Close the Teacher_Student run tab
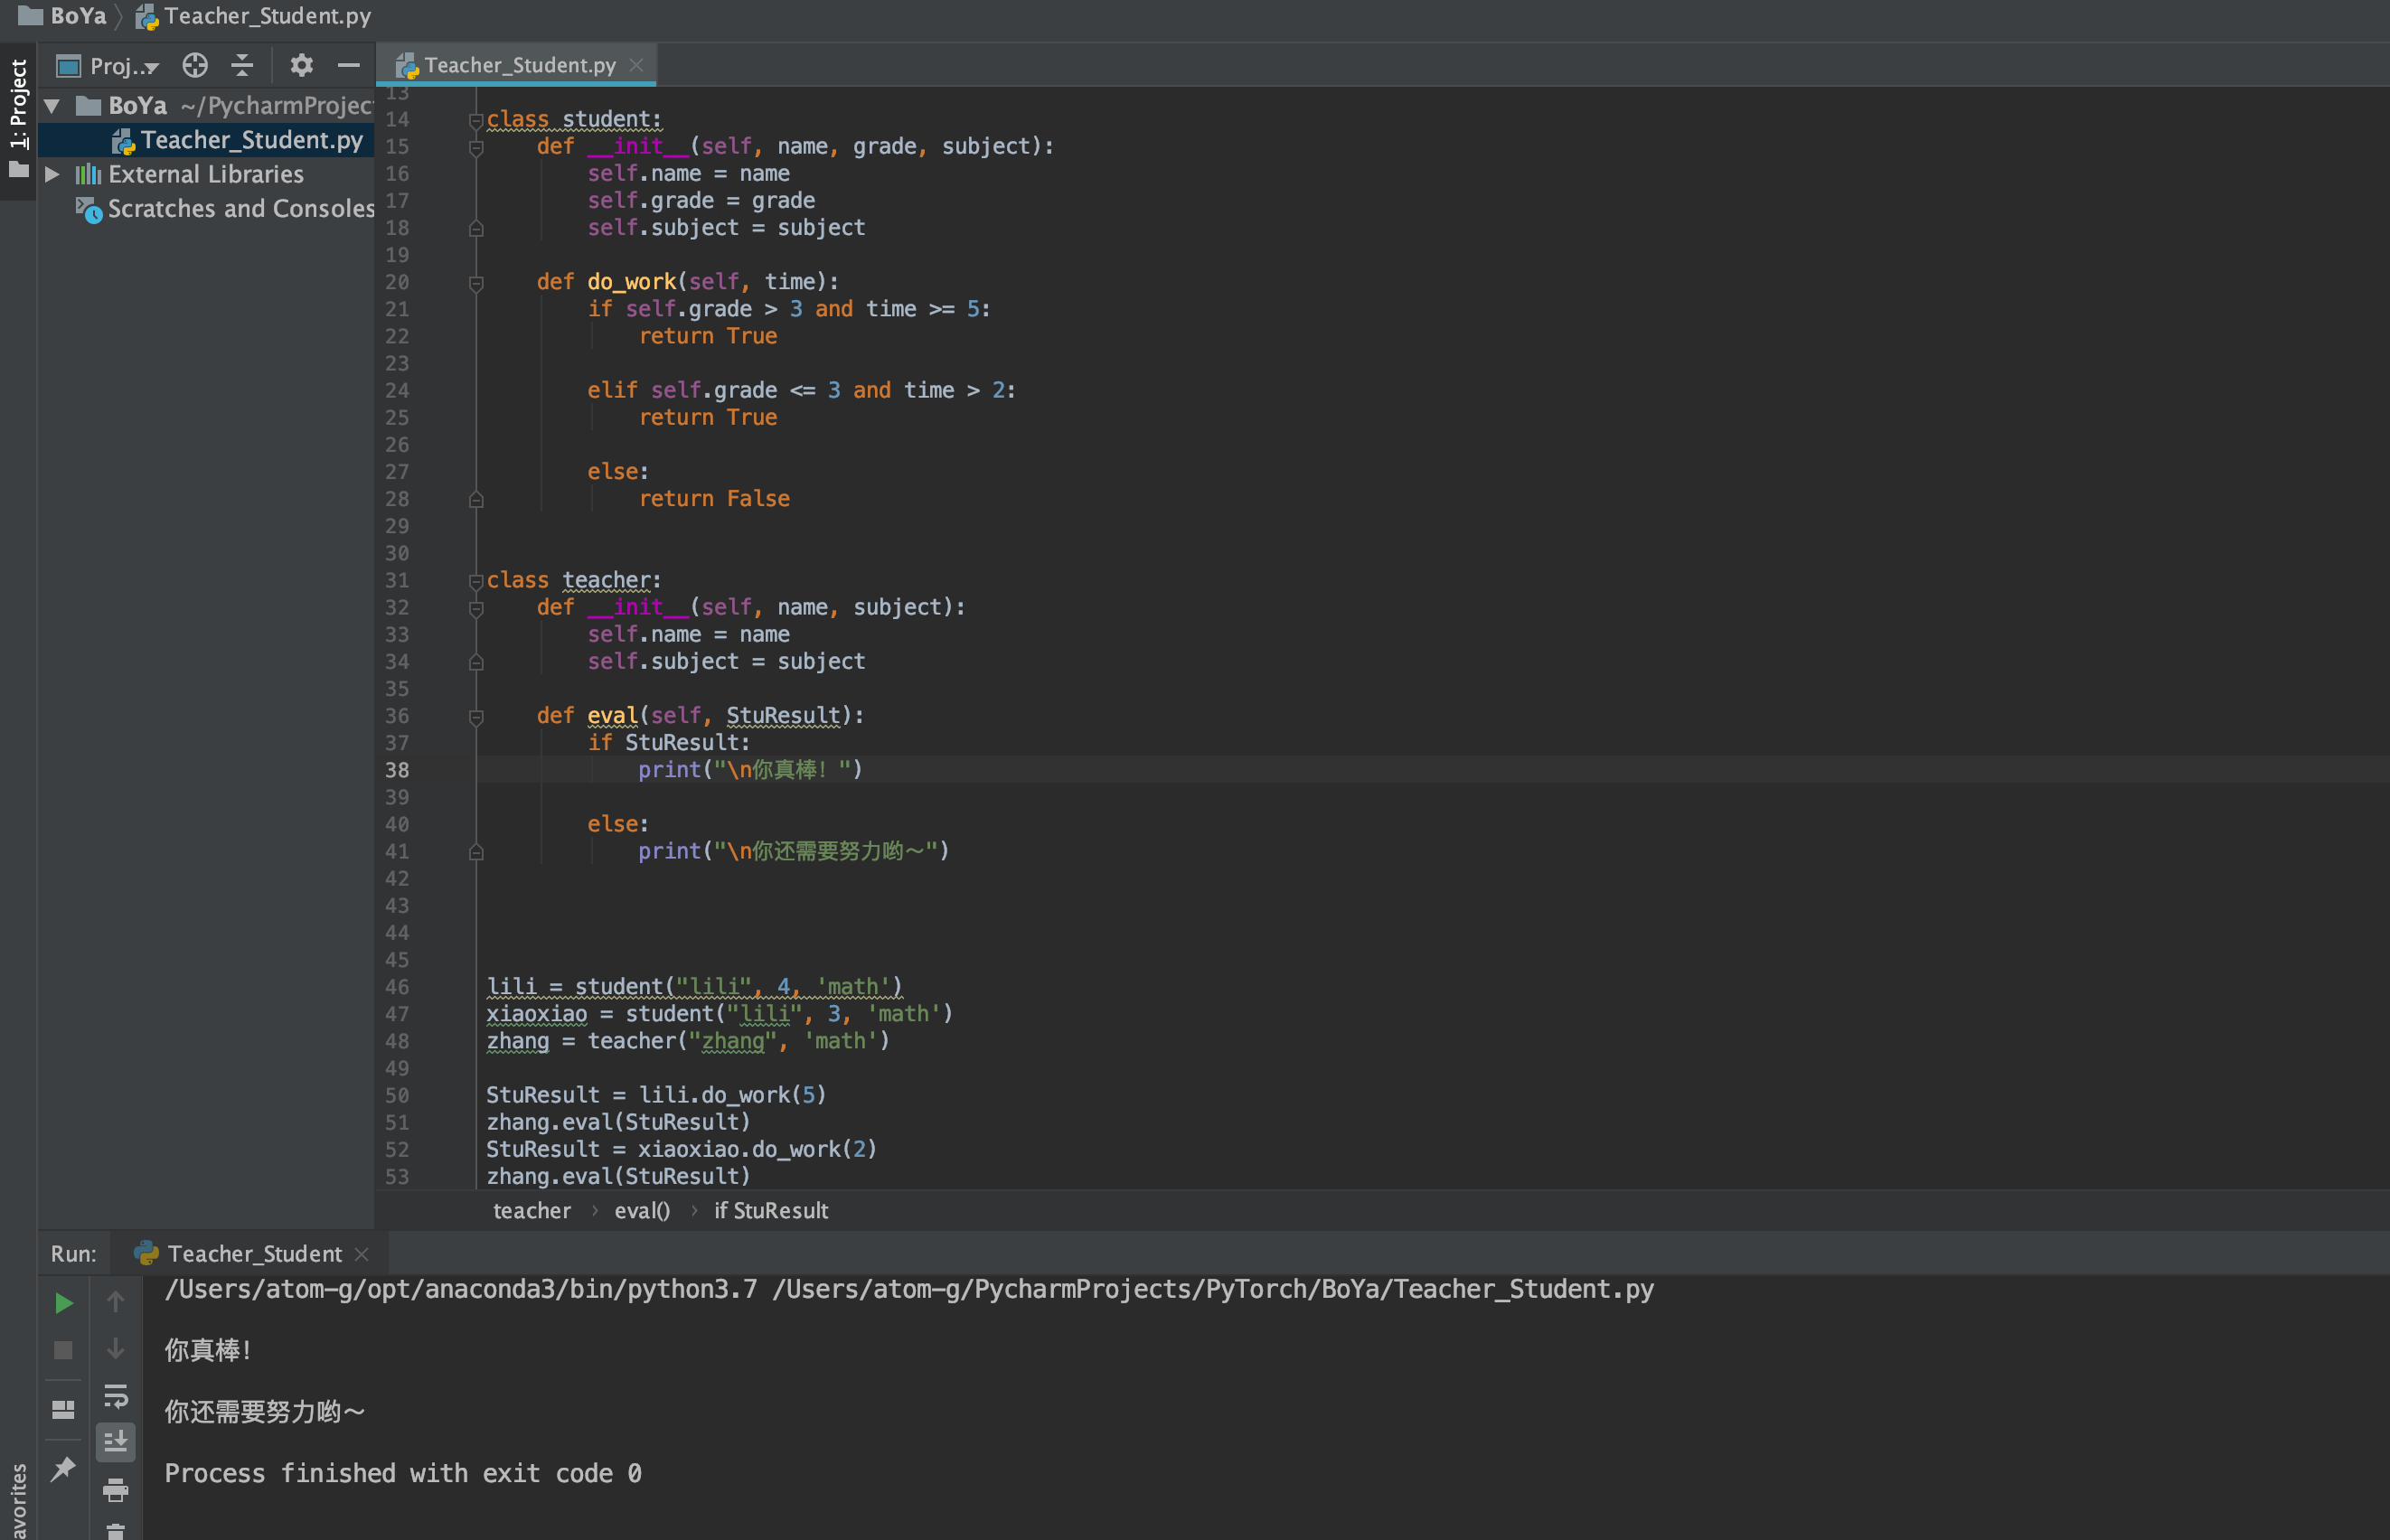The width and height of the screenshot is (2390, 1540). (x=362, y=1254)
